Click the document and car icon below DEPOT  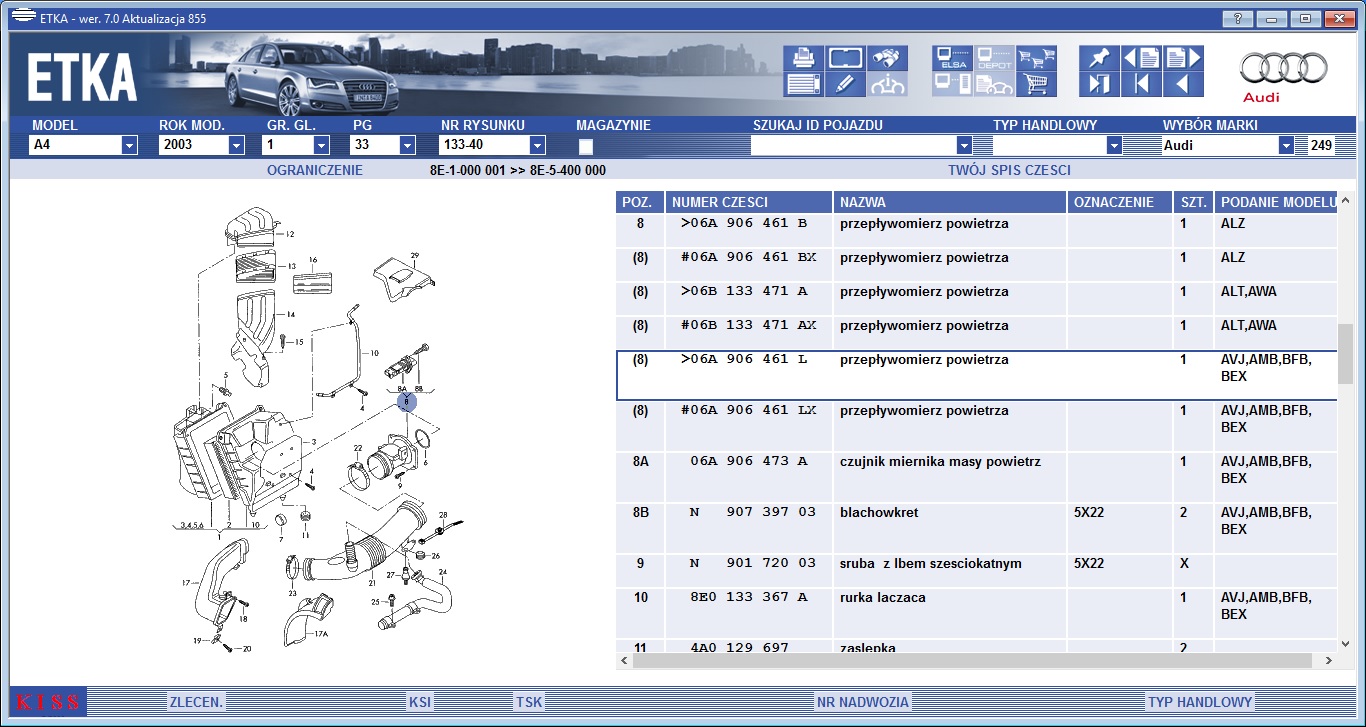pyautogui.click(x=995, y=84)
